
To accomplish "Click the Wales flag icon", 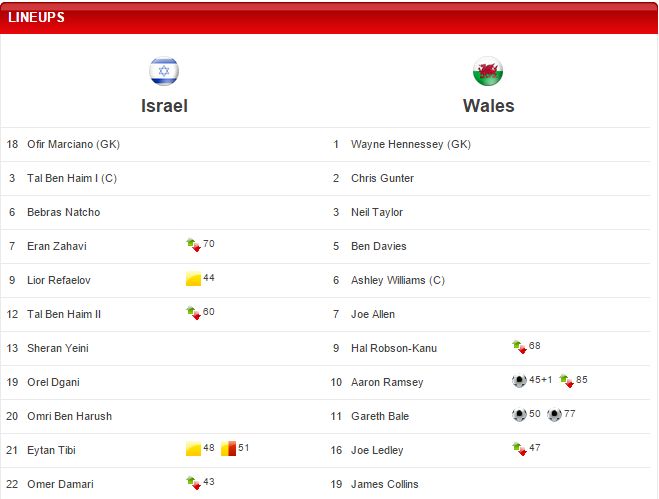I will [x=488, y=72].
